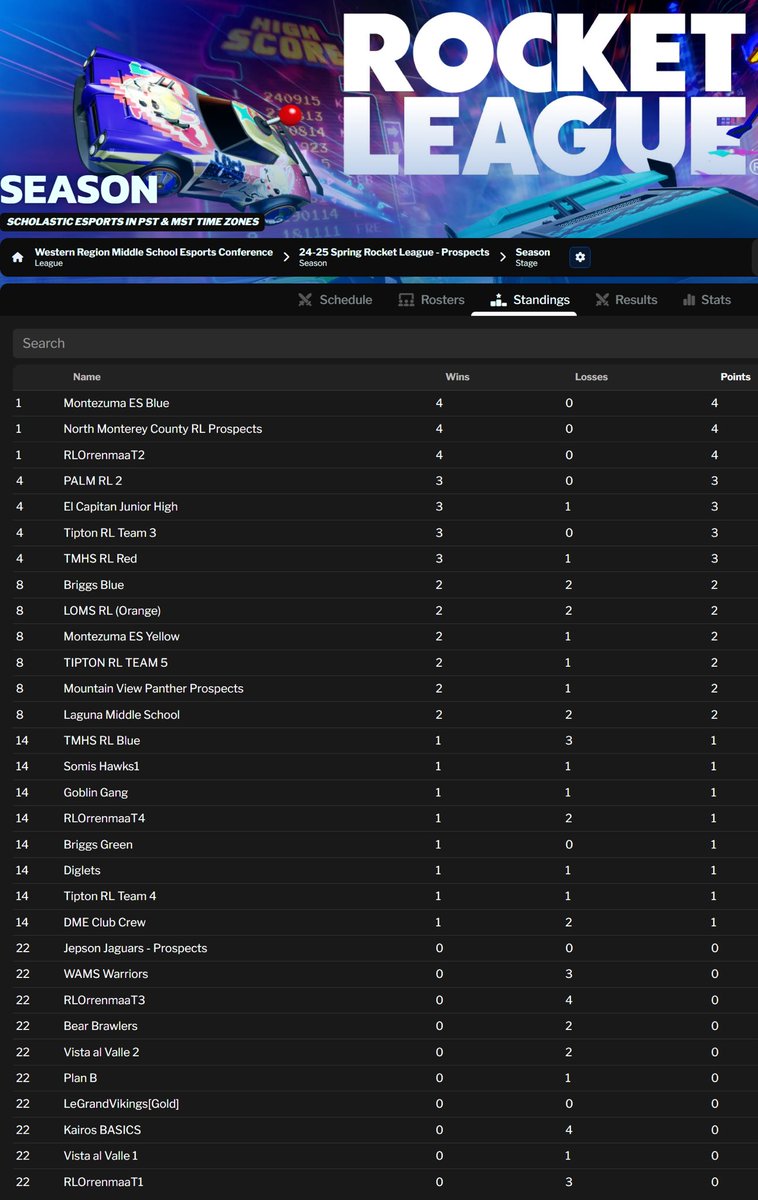Sort by the Name column header
The width and height of the screenshot is (758, 1200).
point(87,377)
